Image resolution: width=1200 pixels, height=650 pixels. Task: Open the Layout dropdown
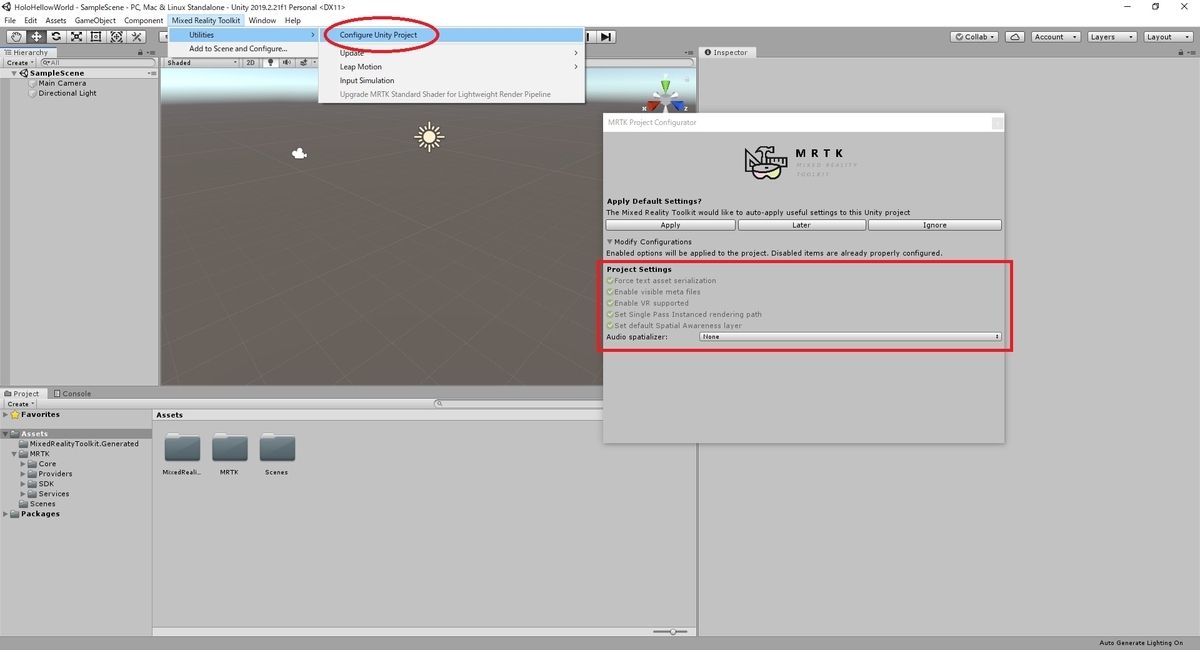pos(1166,37)
